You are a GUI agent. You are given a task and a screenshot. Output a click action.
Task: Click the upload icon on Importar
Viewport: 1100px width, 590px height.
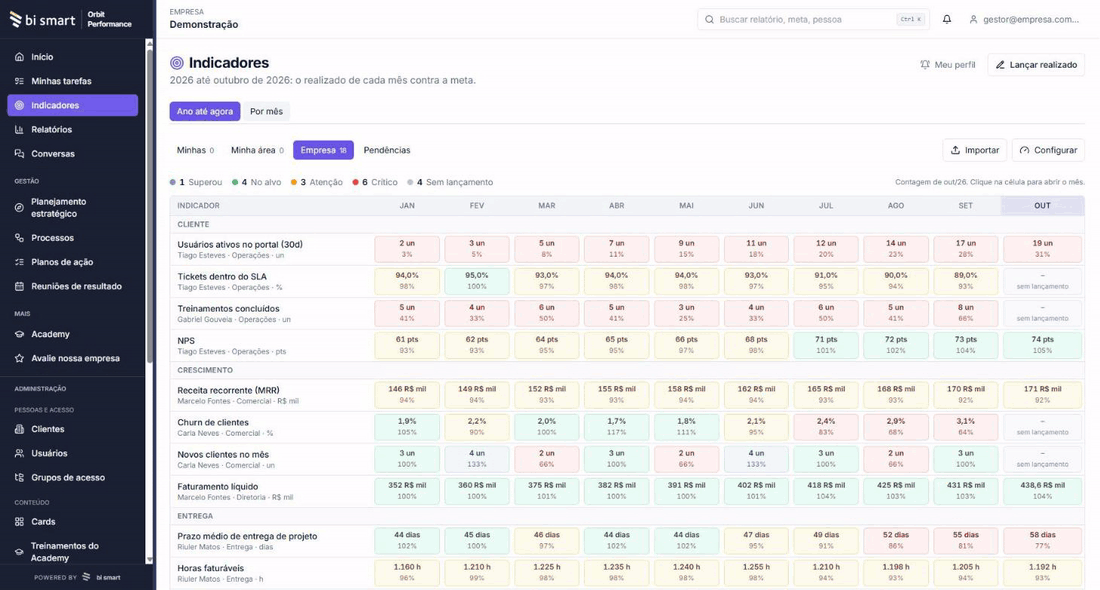[x=955, y=150]
